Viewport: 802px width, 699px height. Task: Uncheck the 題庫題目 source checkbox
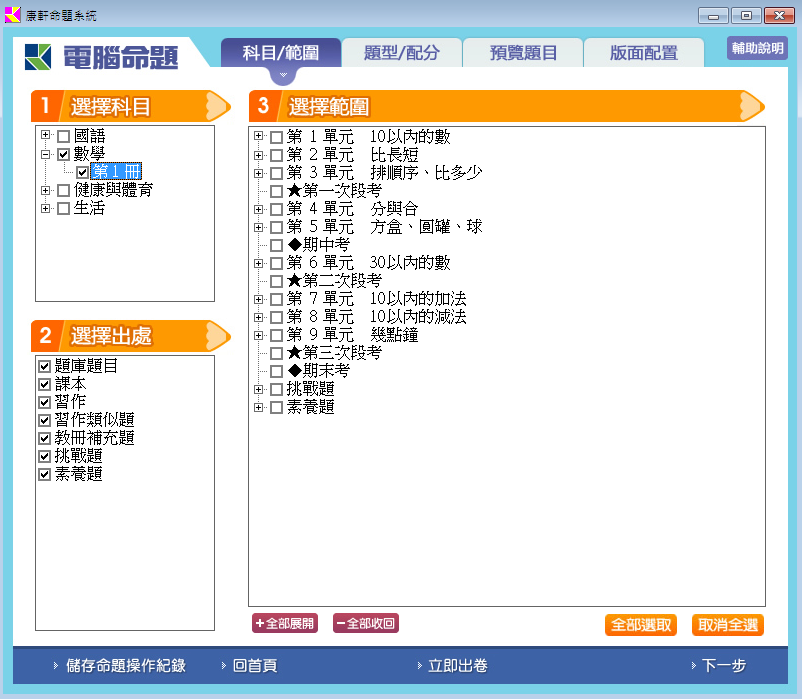point(44,367)
